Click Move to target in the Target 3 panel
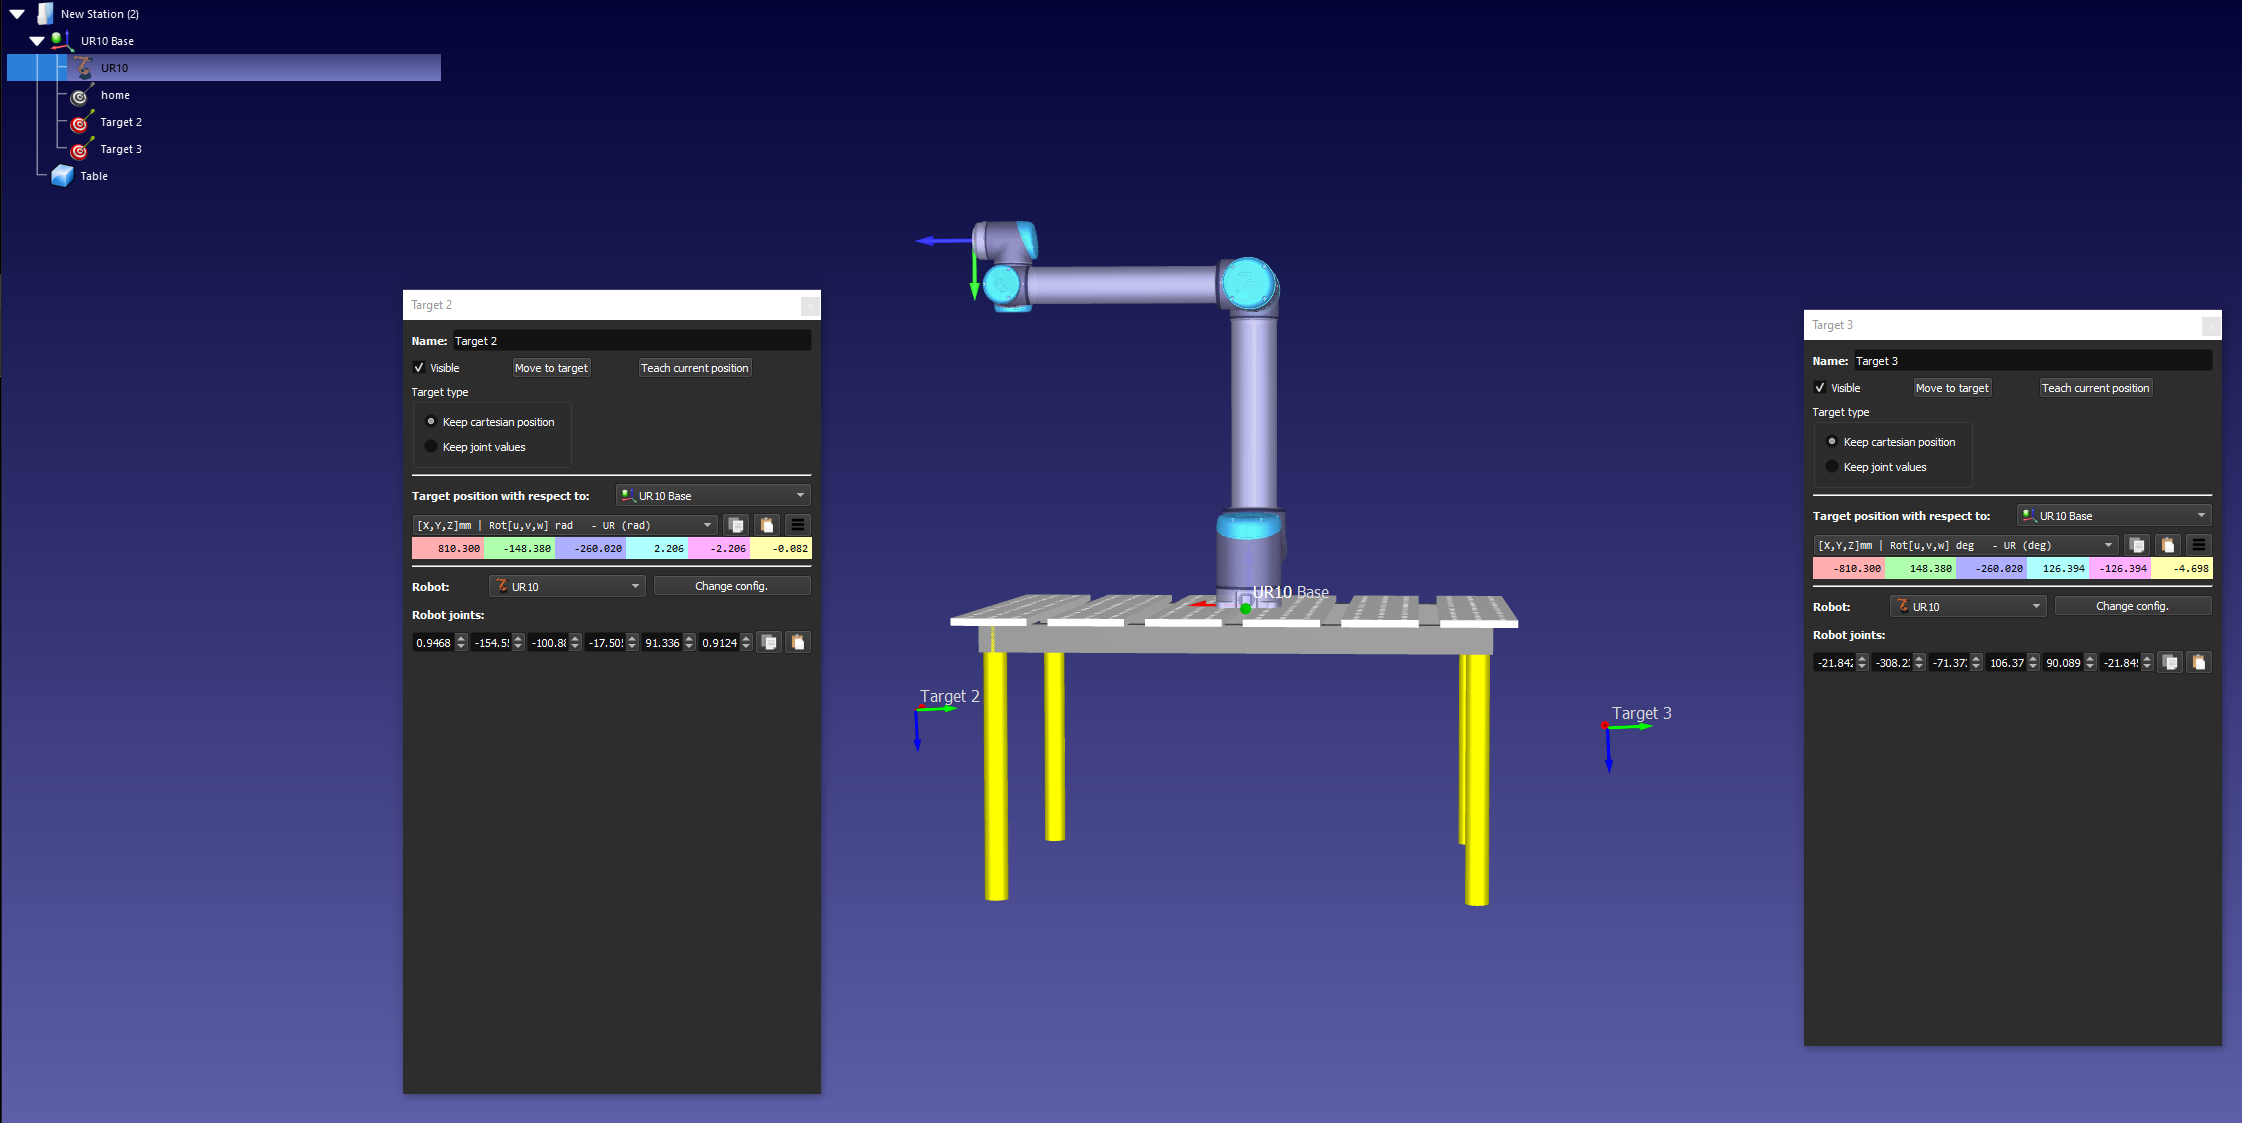The image size is (2242, 1123). pyautogui.click(x=1952, y=388)
